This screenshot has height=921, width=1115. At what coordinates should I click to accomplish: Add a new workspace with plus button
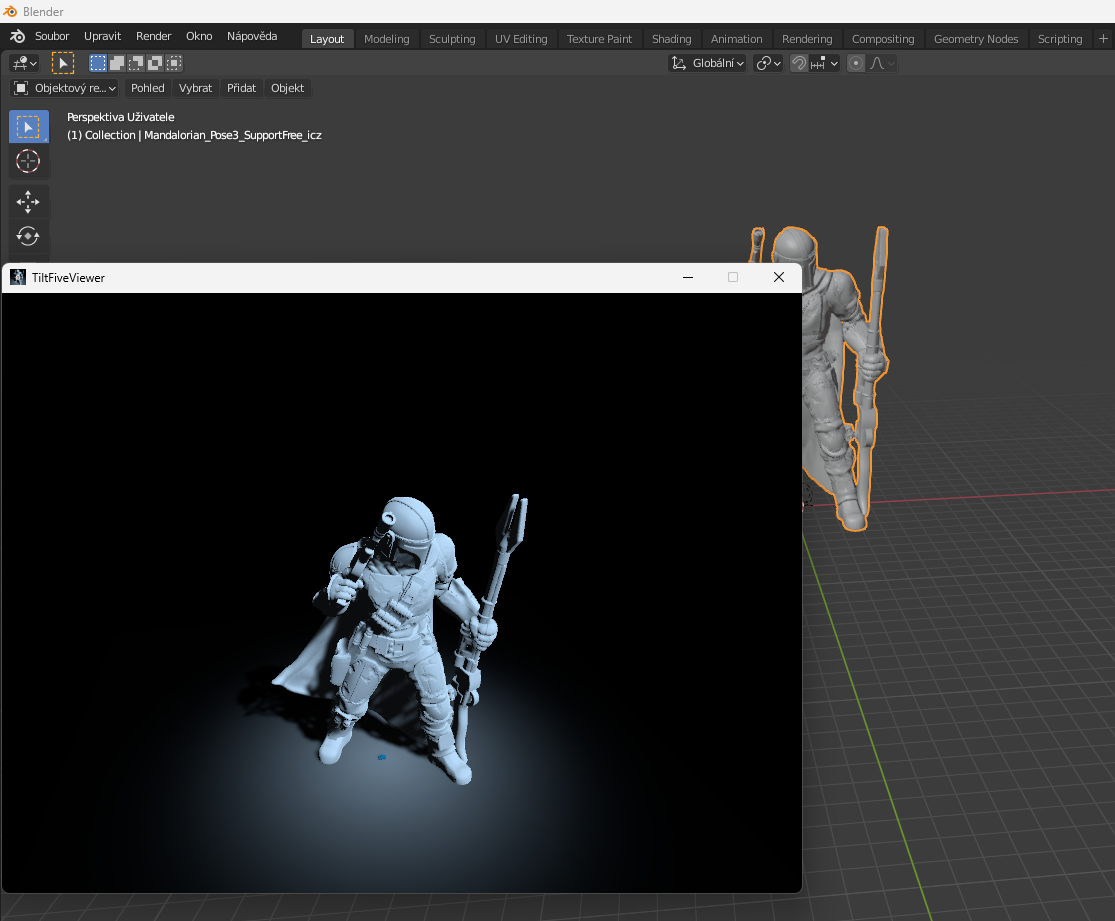click(1103, 39)
